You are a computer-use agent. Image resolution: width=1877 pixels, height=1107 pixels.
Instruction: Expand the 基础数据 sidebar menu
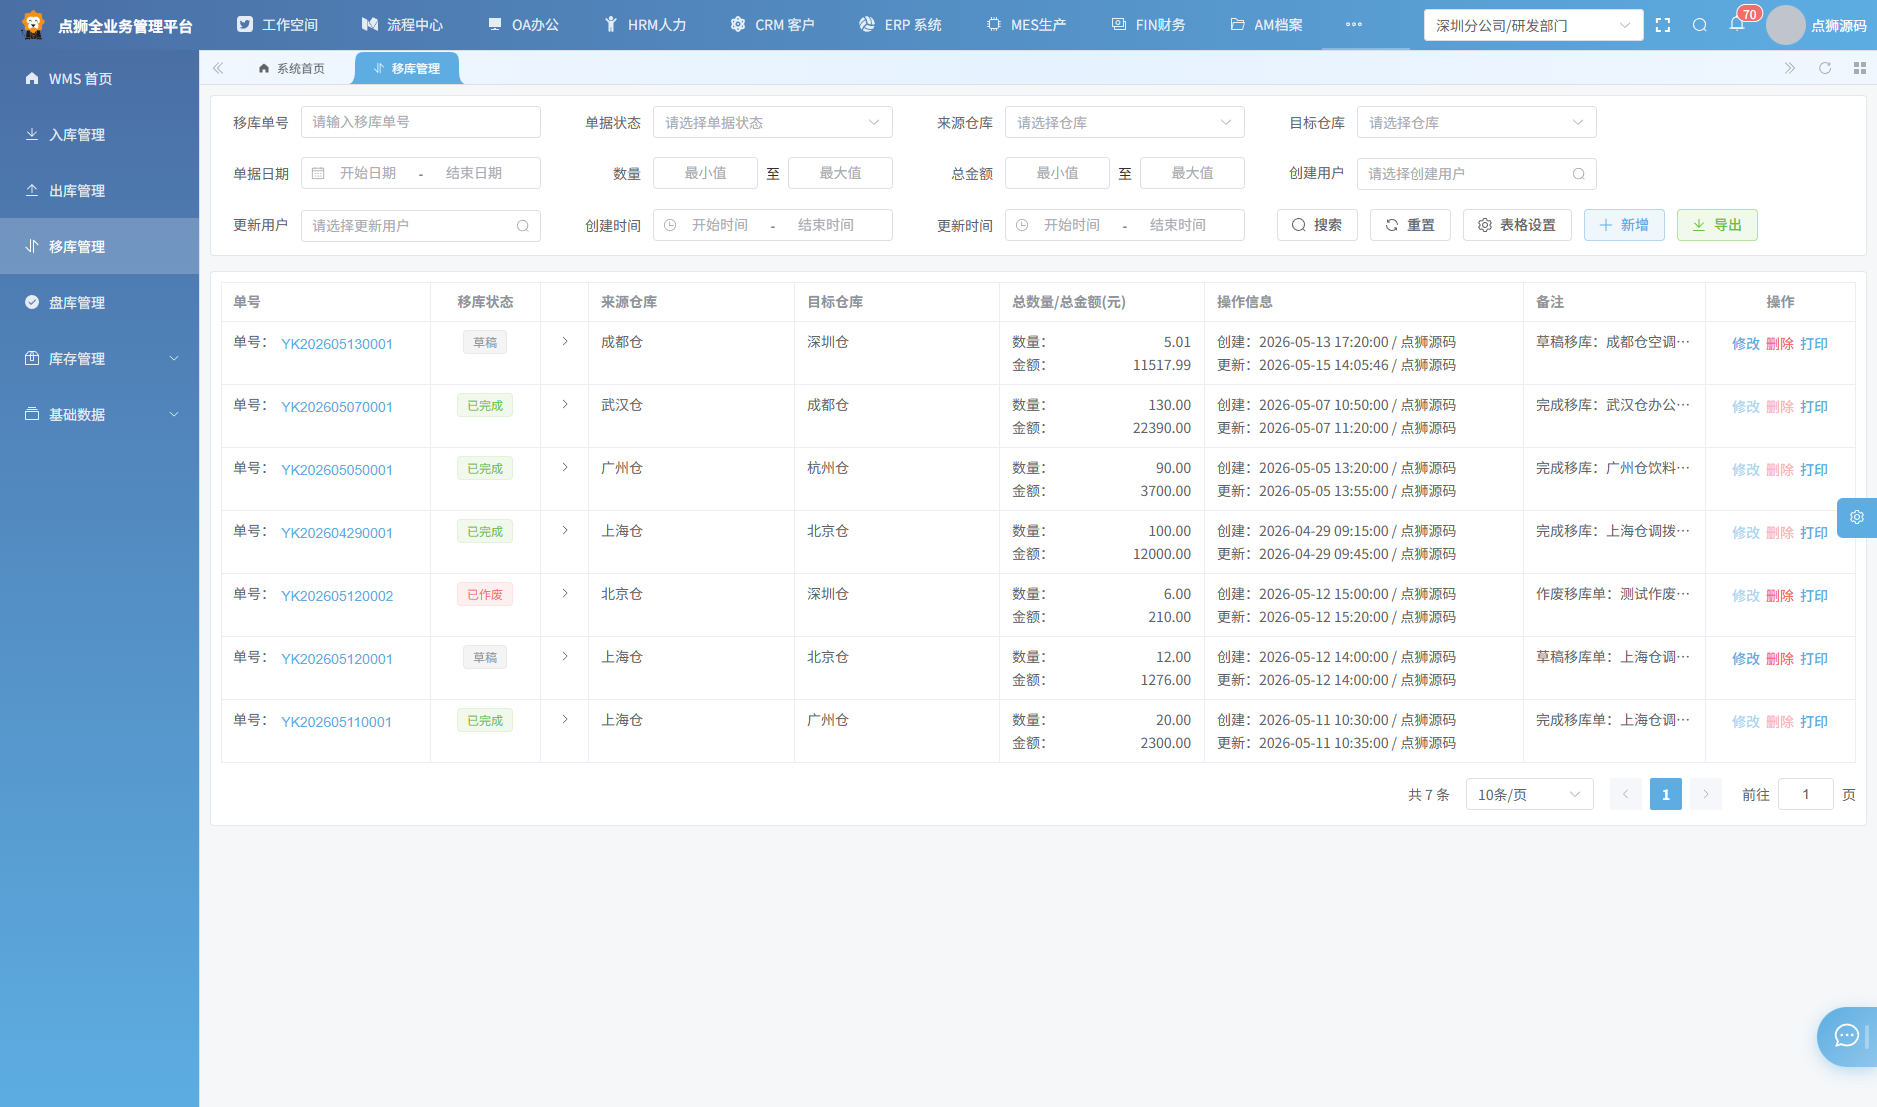coord(100,414)
